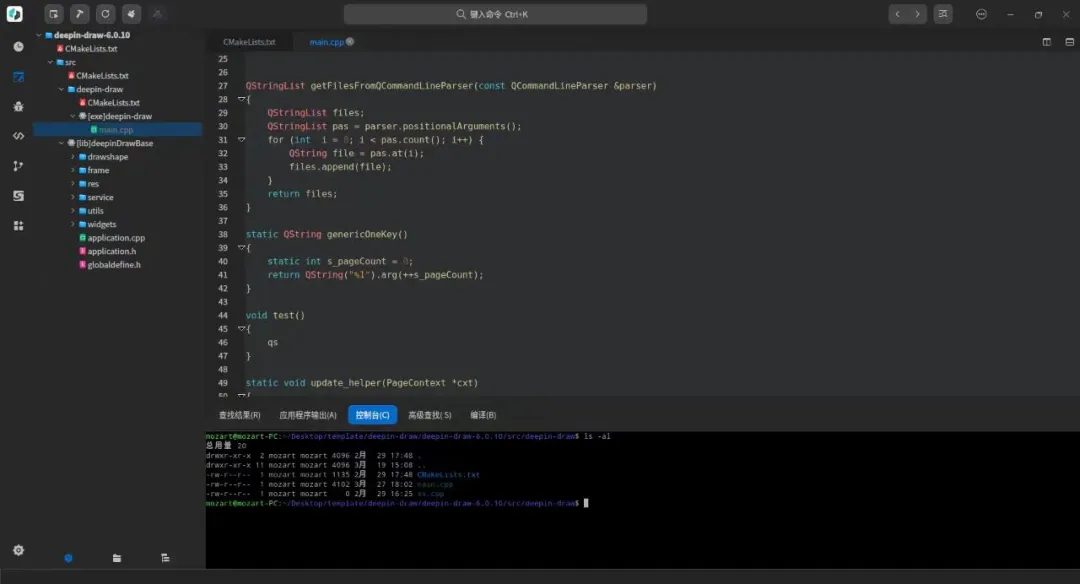1080x584 pixels.
Task: Open the 高级查找(S) bottom panel tab
Action: (x=430, y=415)
